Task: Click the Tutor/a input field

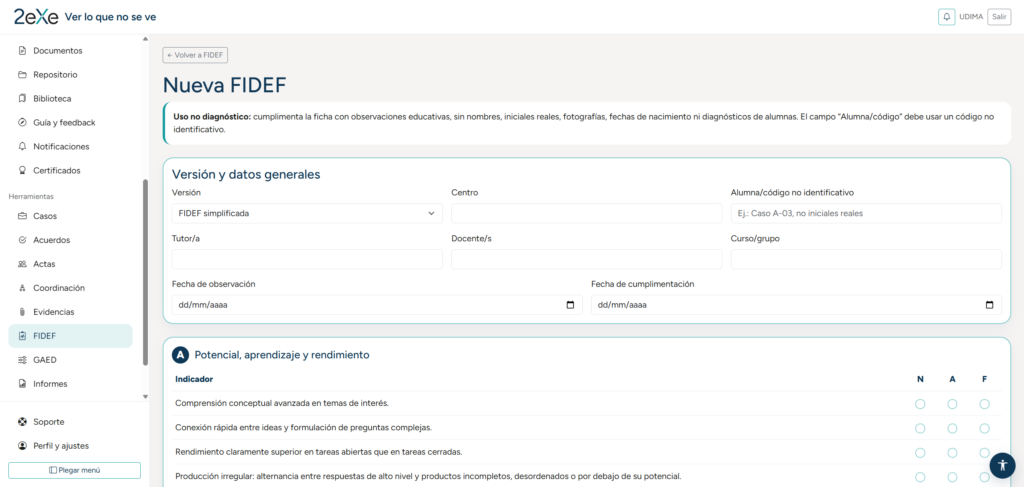Action: (307, 259)
